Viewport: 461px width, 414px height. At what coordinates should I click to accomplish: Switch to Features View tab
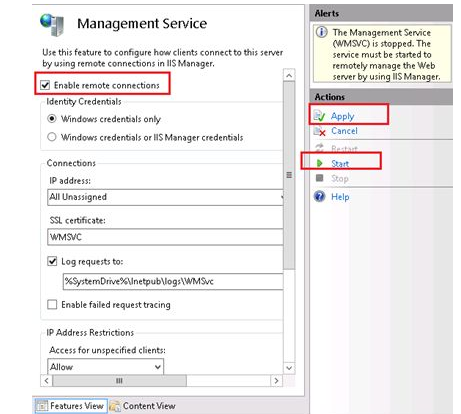click(x=71, y=406)
